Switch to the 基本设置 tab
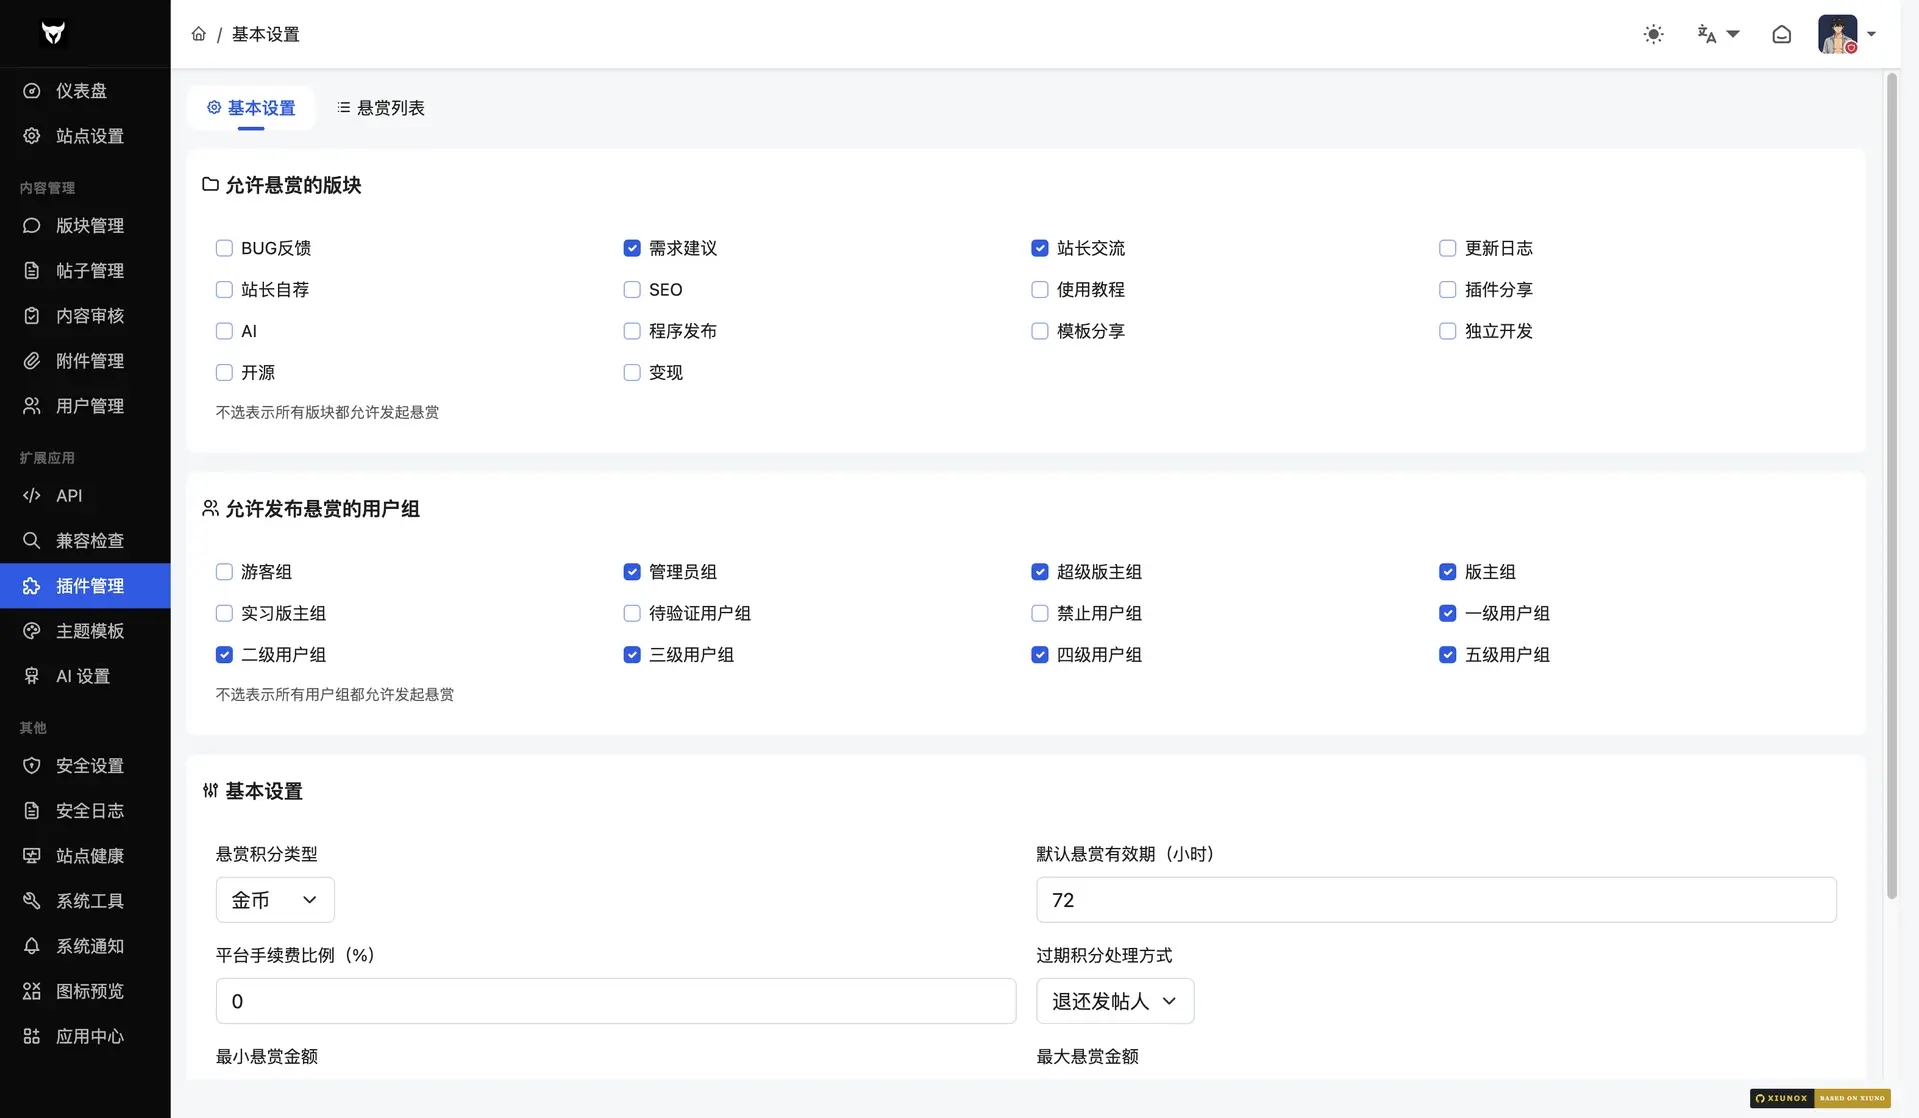The height and width of the screenshot is (1118, 1919). (251, 108)
